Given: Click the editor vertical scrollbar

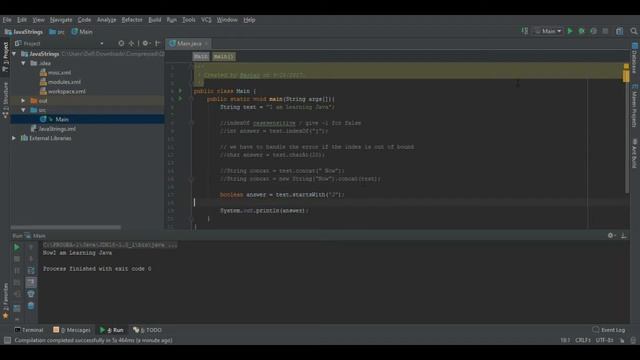Looking at the screenshot, I should point(627,129).
